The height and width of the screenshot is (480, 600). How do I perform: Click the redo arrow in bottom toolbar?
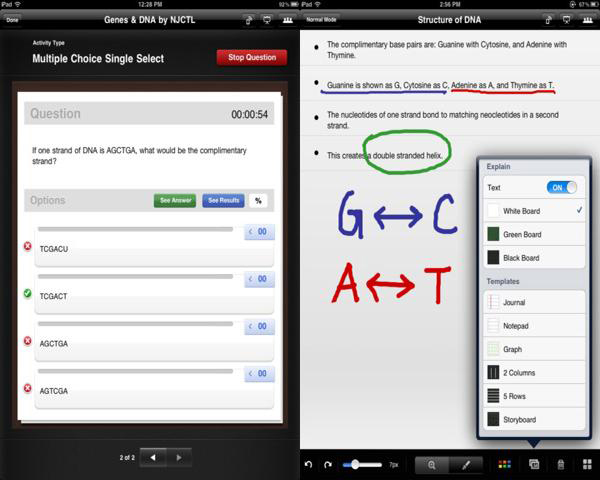328,465
